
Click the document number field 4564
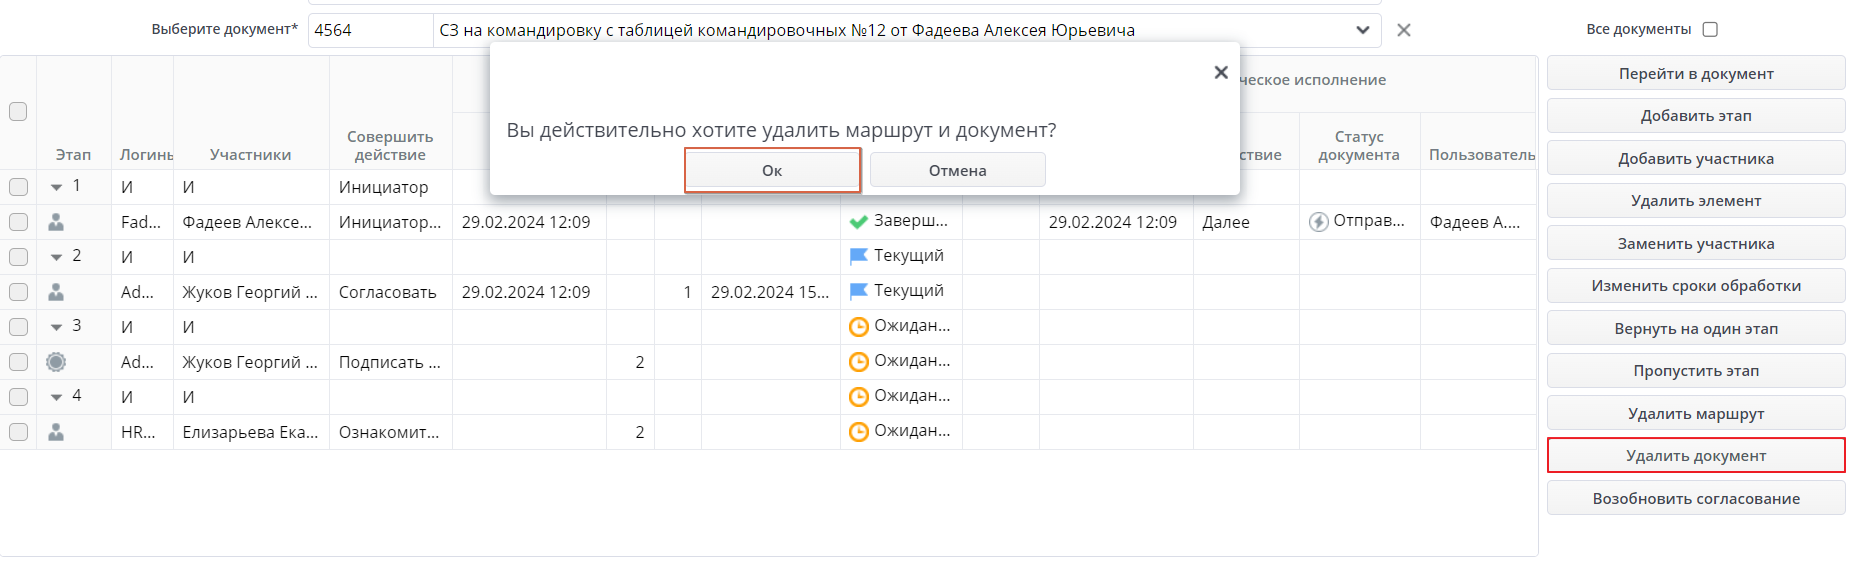pos(370,30)
